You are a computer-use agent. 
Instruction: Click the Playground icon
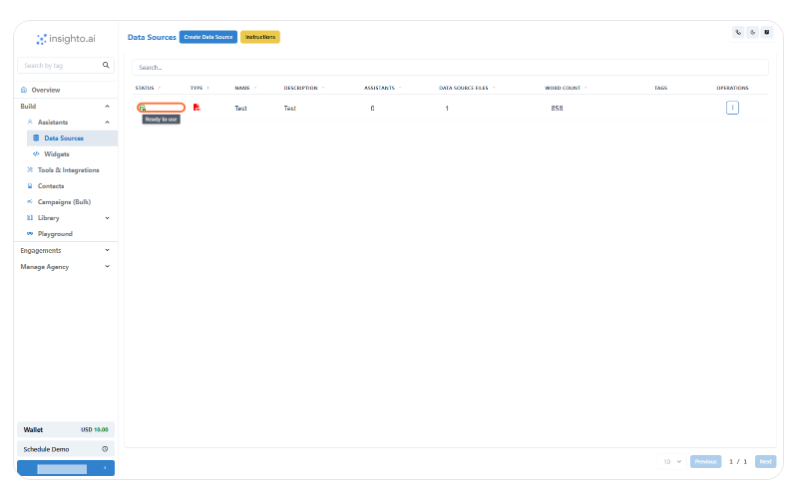pos(30,233)
